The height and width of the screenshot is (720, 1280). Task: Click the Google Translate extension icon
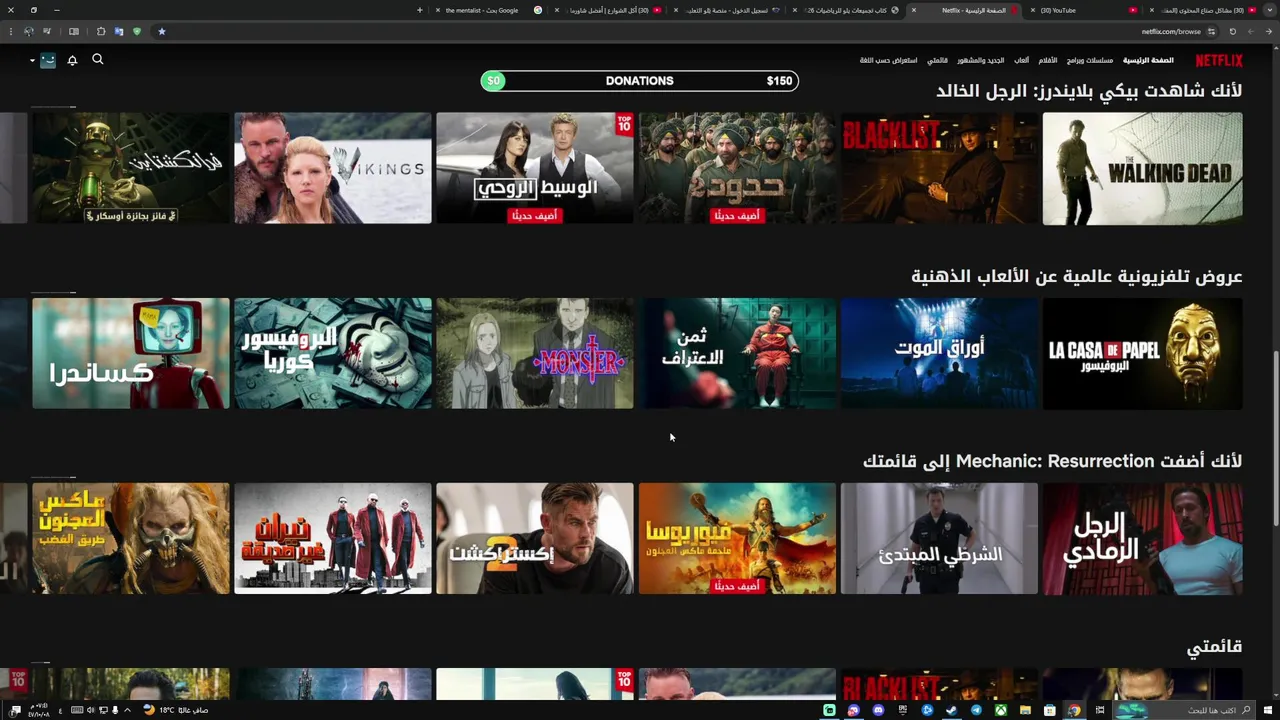[119, 31]
